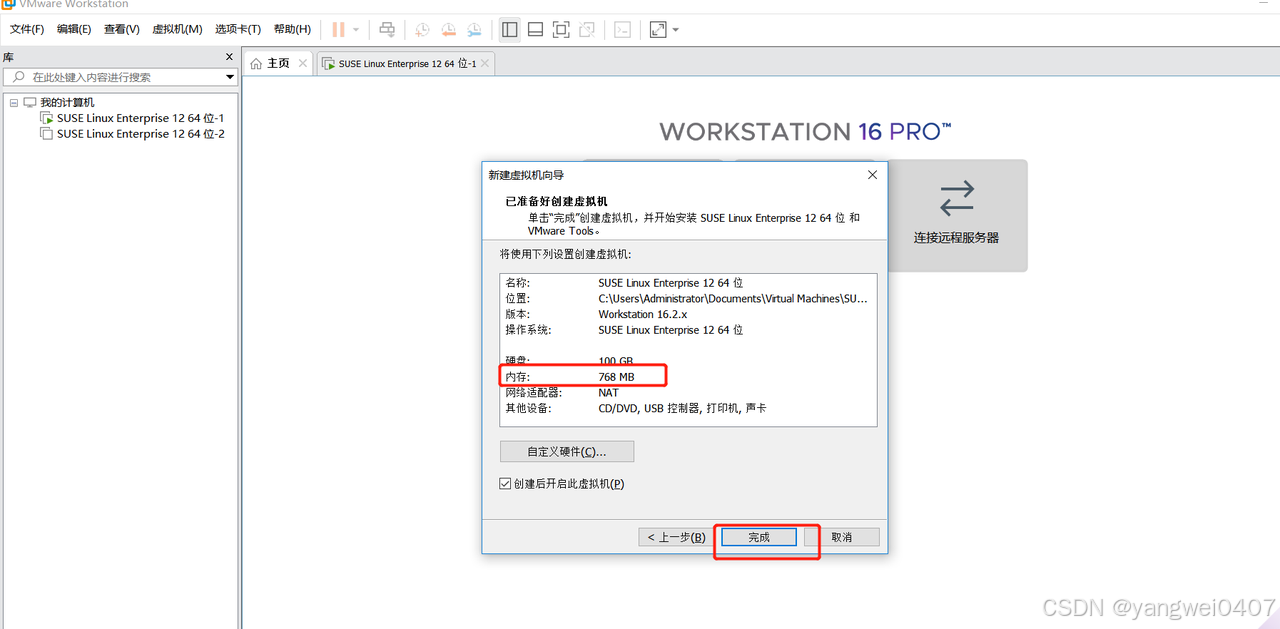Click the Workstation 16.2.x version value
Viewport: 1280px width, 629px height.
[642, 314]
